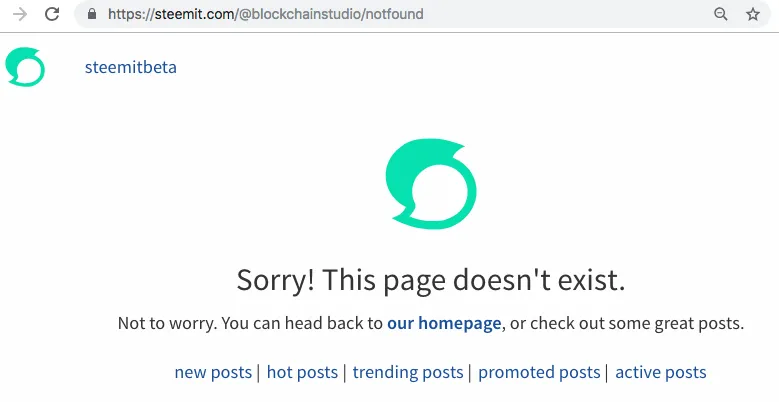This screenshot has width=779, height=402.
Task: Click the small Steemit logo in header
Action: tap(25, 67)
